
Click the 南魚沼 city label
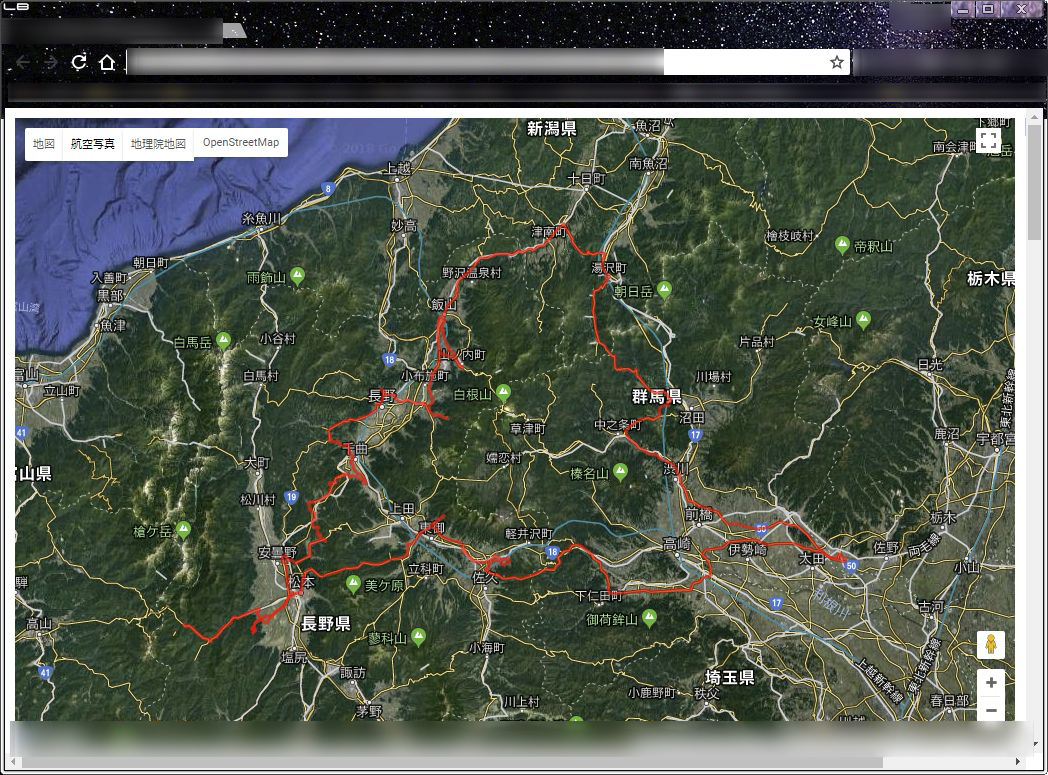point(648,163)
